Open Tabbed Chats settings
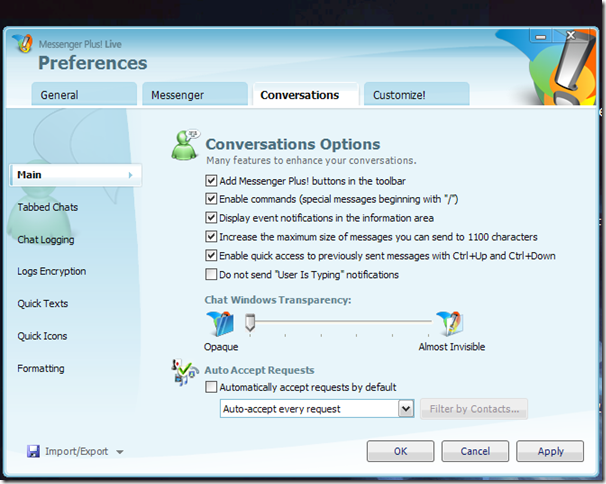This screenshot has width=606, height=484. pyautogui.click(x=48, y=207)
